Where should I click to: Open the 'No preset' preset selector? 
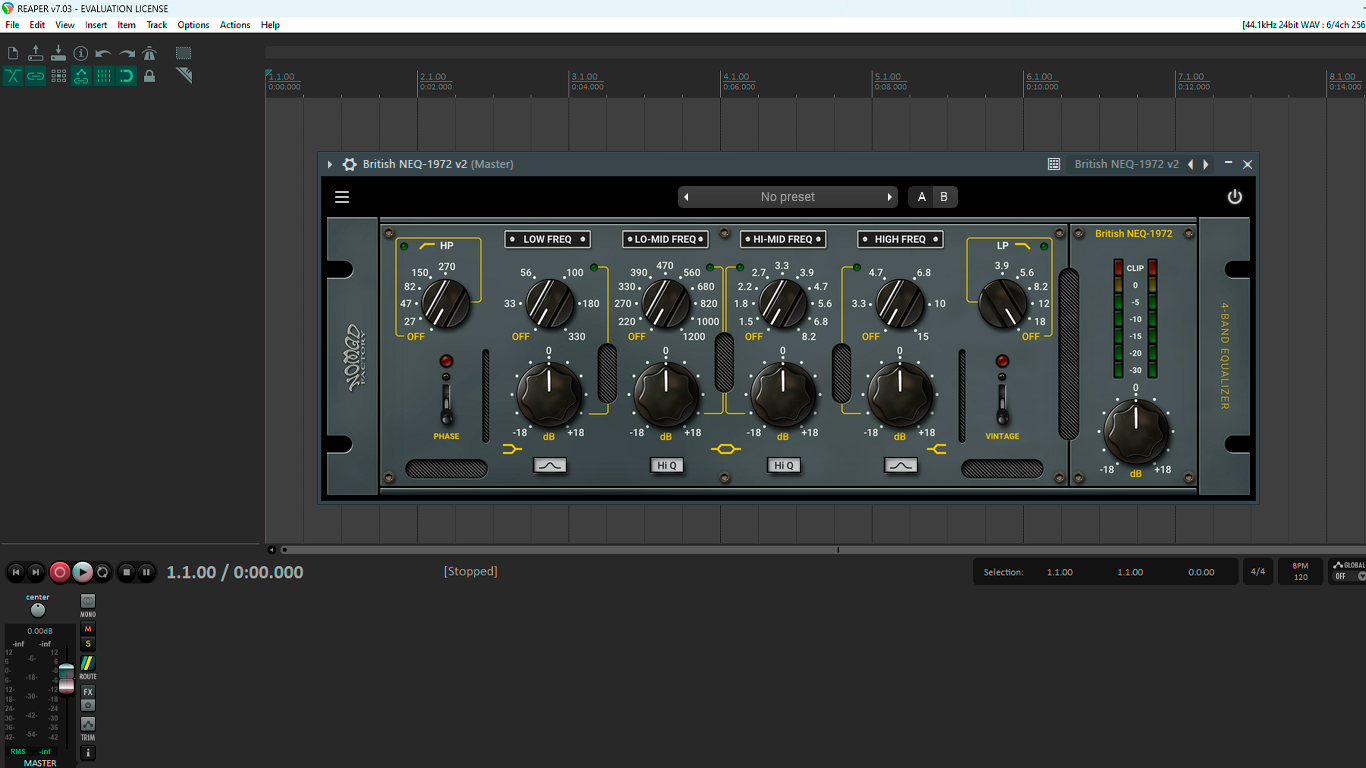click(788, 197)
